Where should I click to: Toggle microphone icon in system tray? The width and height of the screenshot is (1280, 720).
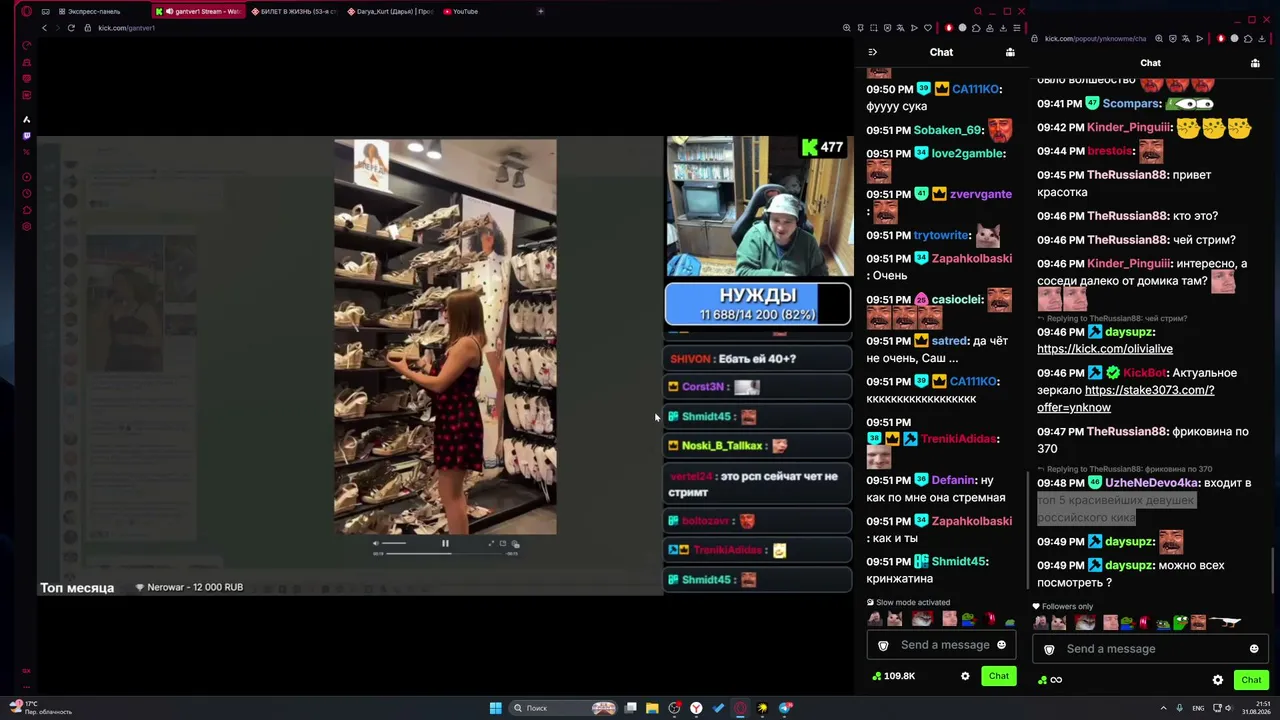click(x=1180, y=708)
